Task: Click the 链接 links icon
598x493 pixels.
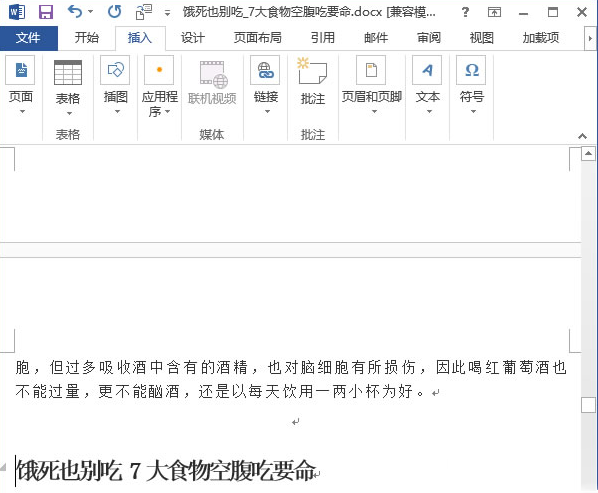Action: 265,70
